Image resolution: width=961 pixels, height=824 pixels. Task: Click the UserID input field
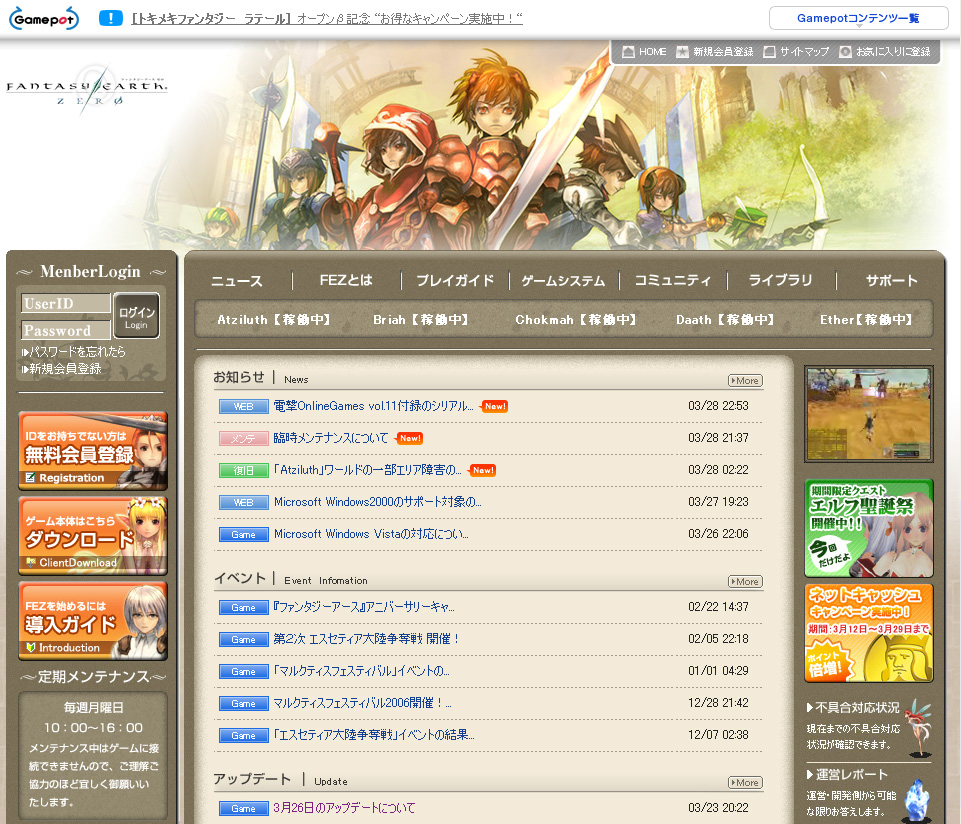click(66, 303)
